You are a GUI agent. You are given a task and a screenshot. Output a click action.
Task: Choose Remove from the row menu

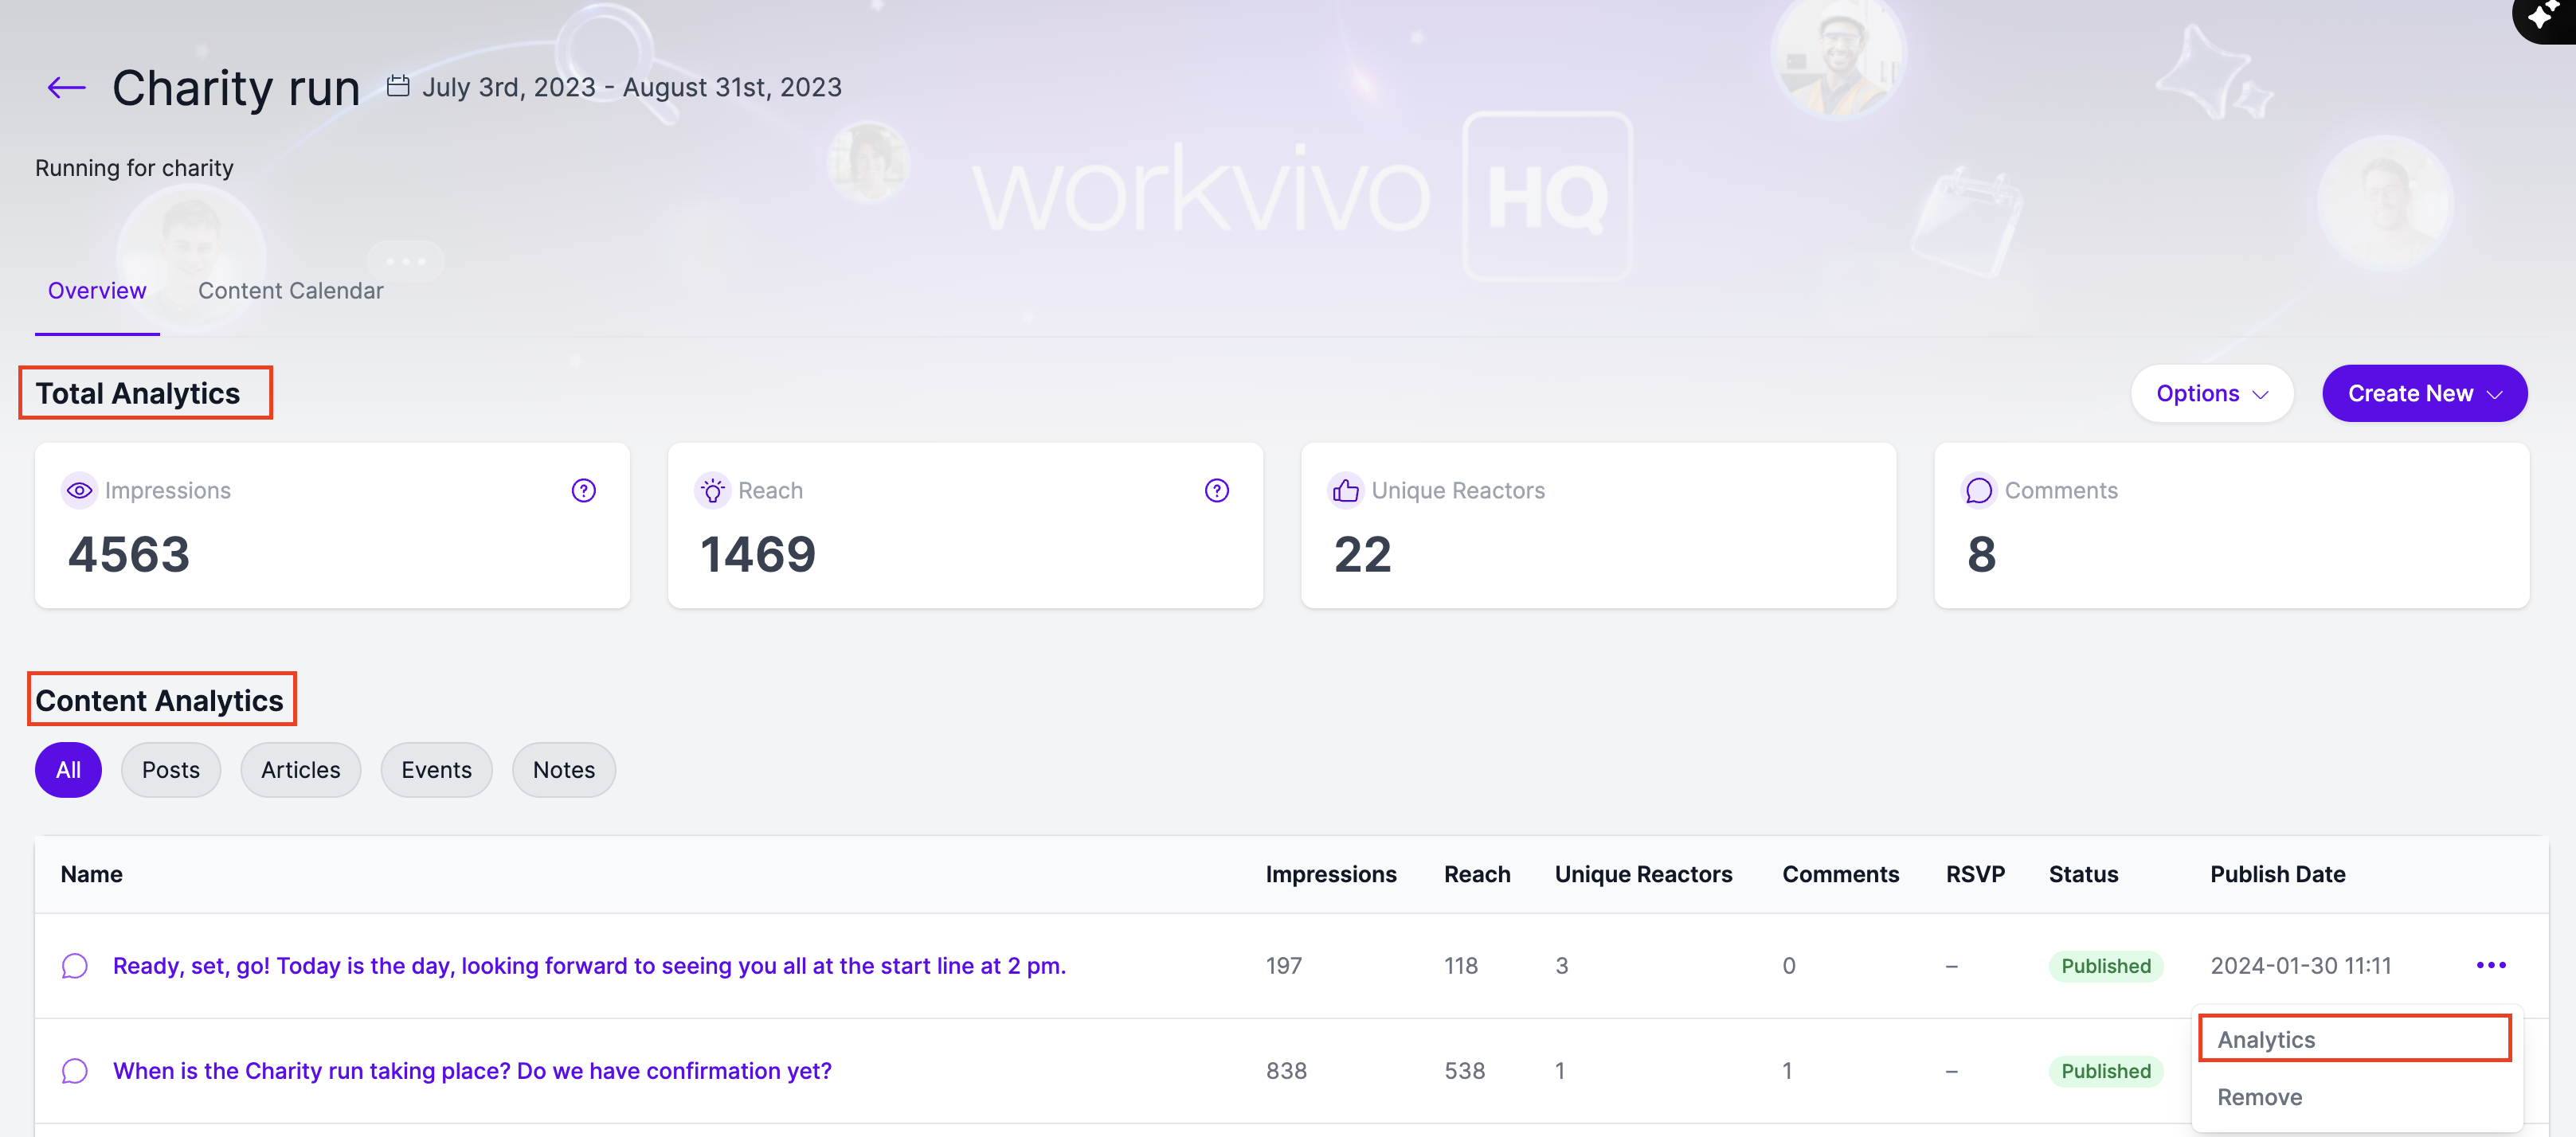[x=2259, y=1097]
